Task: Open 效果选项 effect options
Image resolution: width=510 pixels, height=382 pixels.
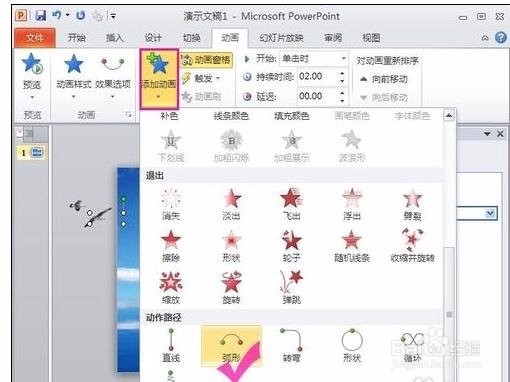Action: (113, 76)
